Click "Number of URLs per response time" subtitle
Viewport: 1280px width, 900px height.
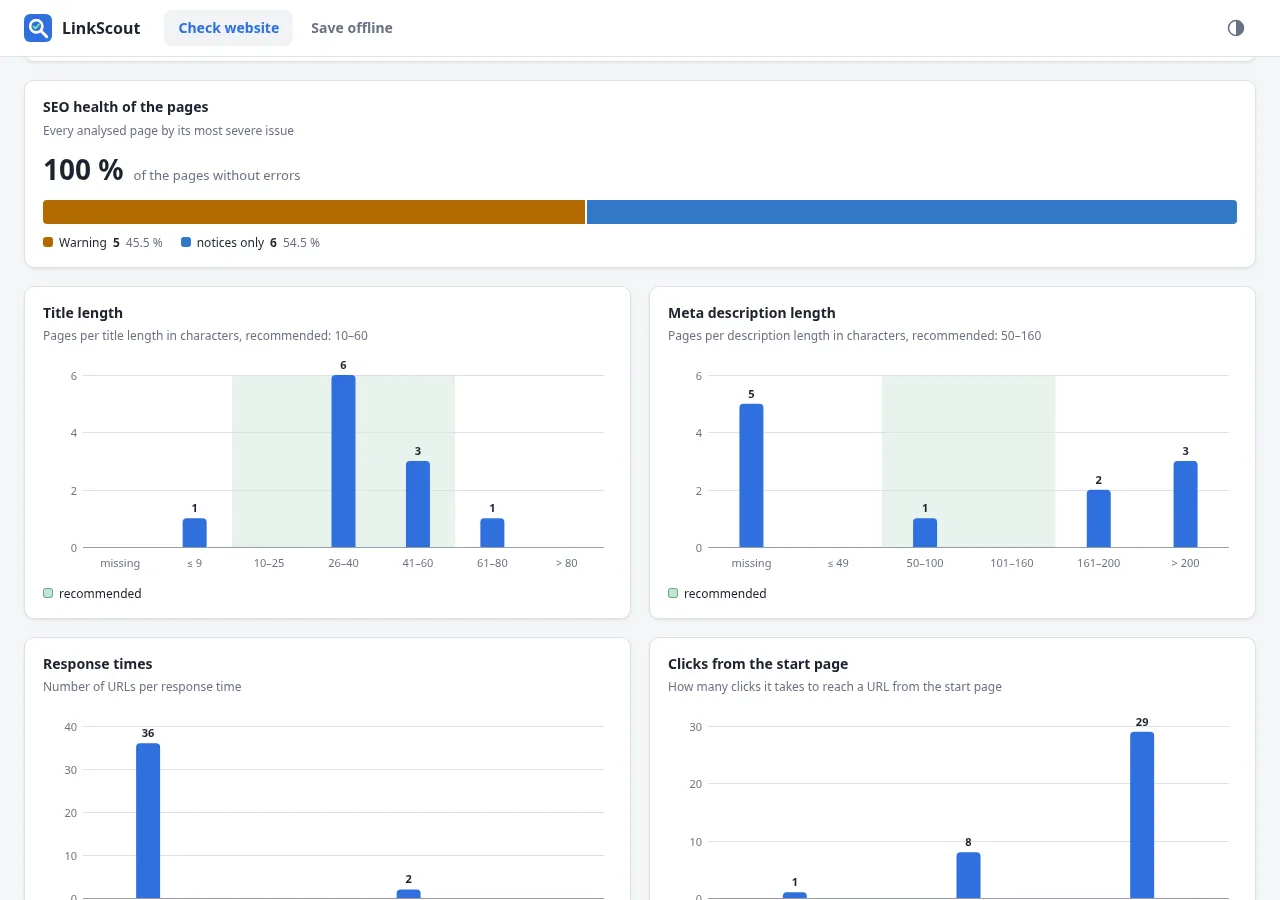pyautogui.click(x=142, y=687)
